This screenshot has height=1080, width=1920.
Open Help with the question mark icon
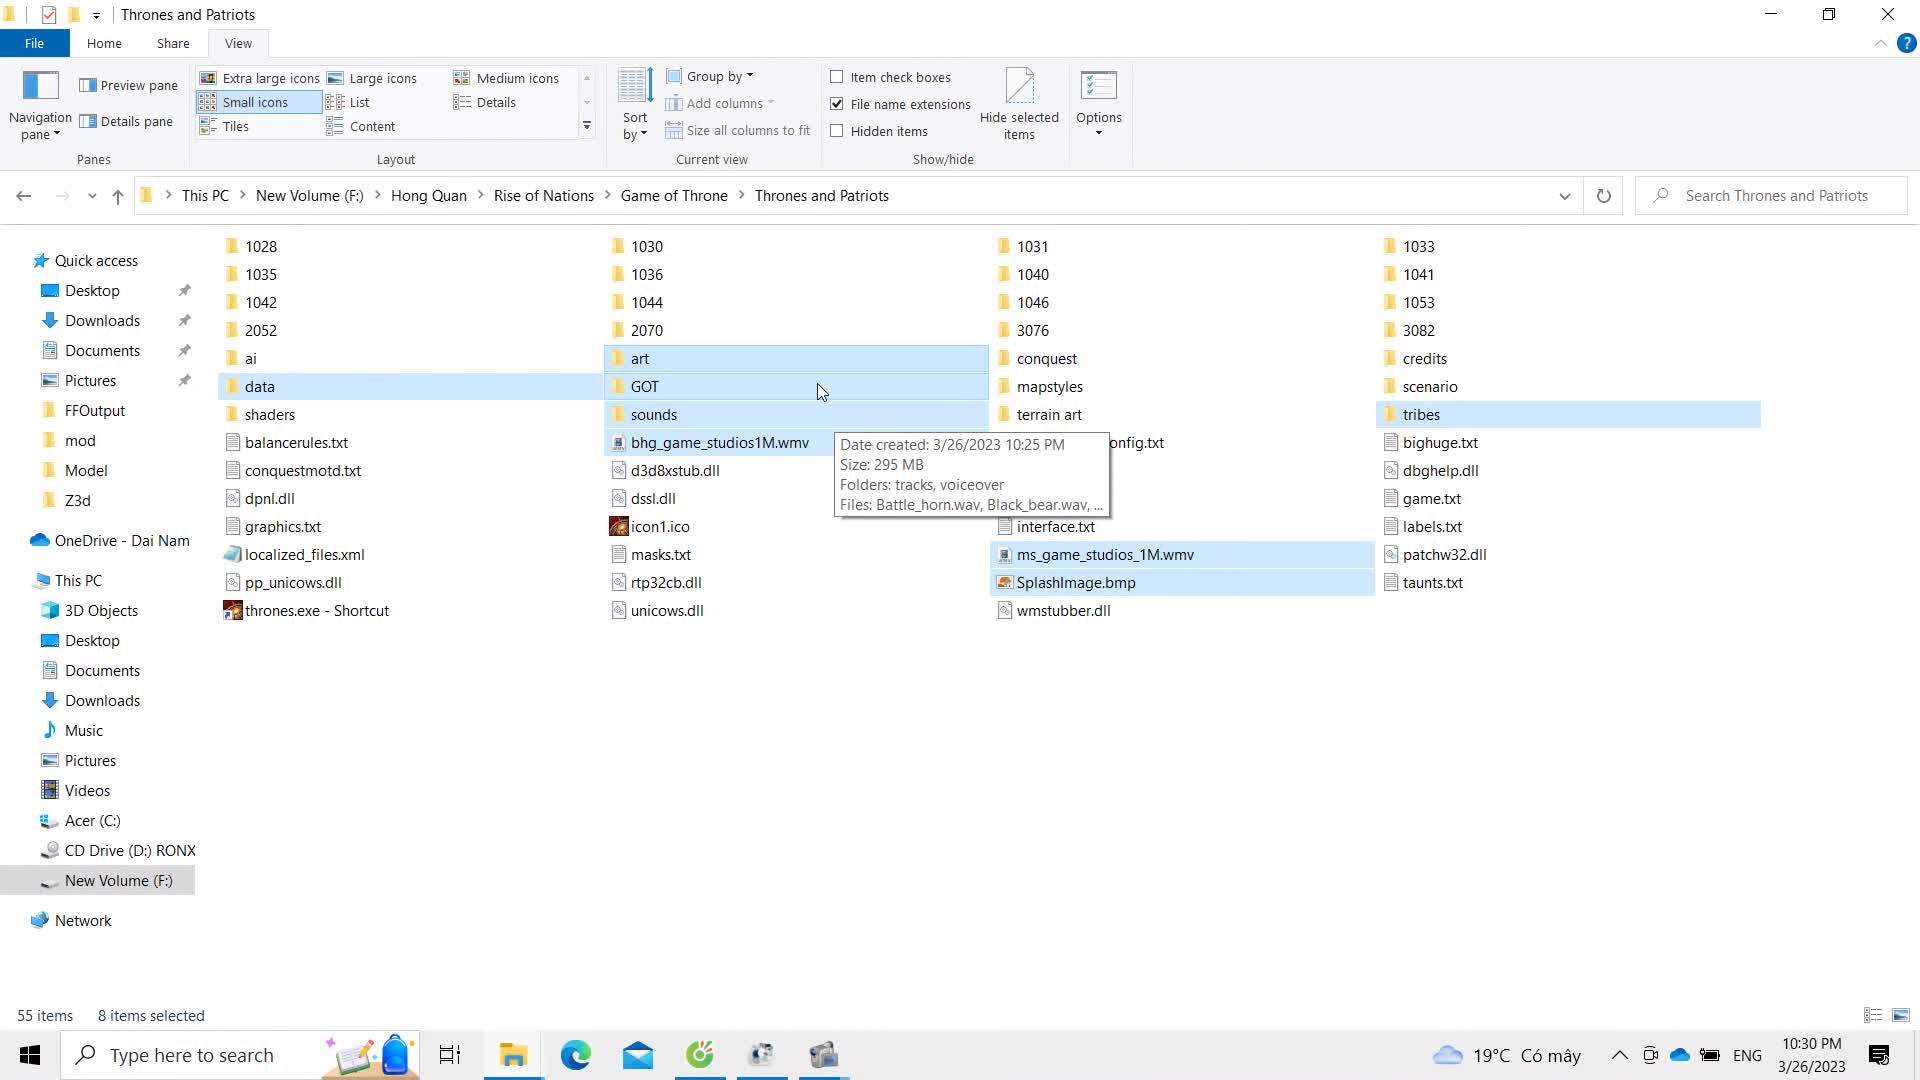[1907, 44]
